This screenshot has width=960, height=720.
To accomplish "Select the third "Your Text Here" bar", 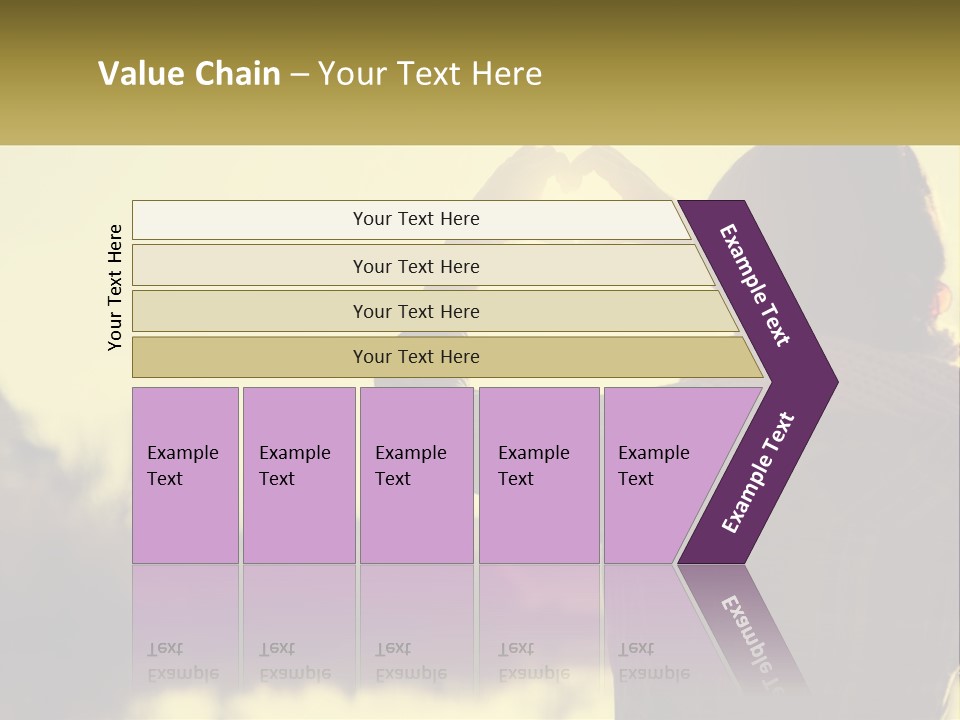I will click(x=415, y=311).
